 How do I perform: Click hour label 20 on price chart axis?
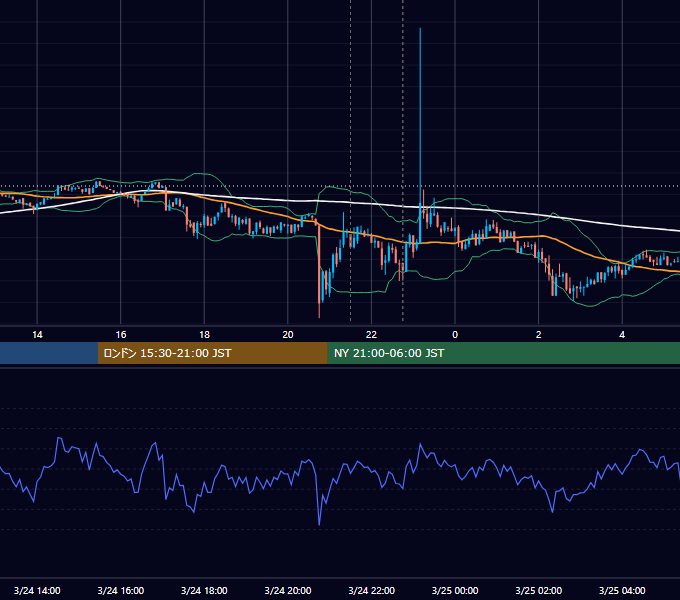point(288,335)
